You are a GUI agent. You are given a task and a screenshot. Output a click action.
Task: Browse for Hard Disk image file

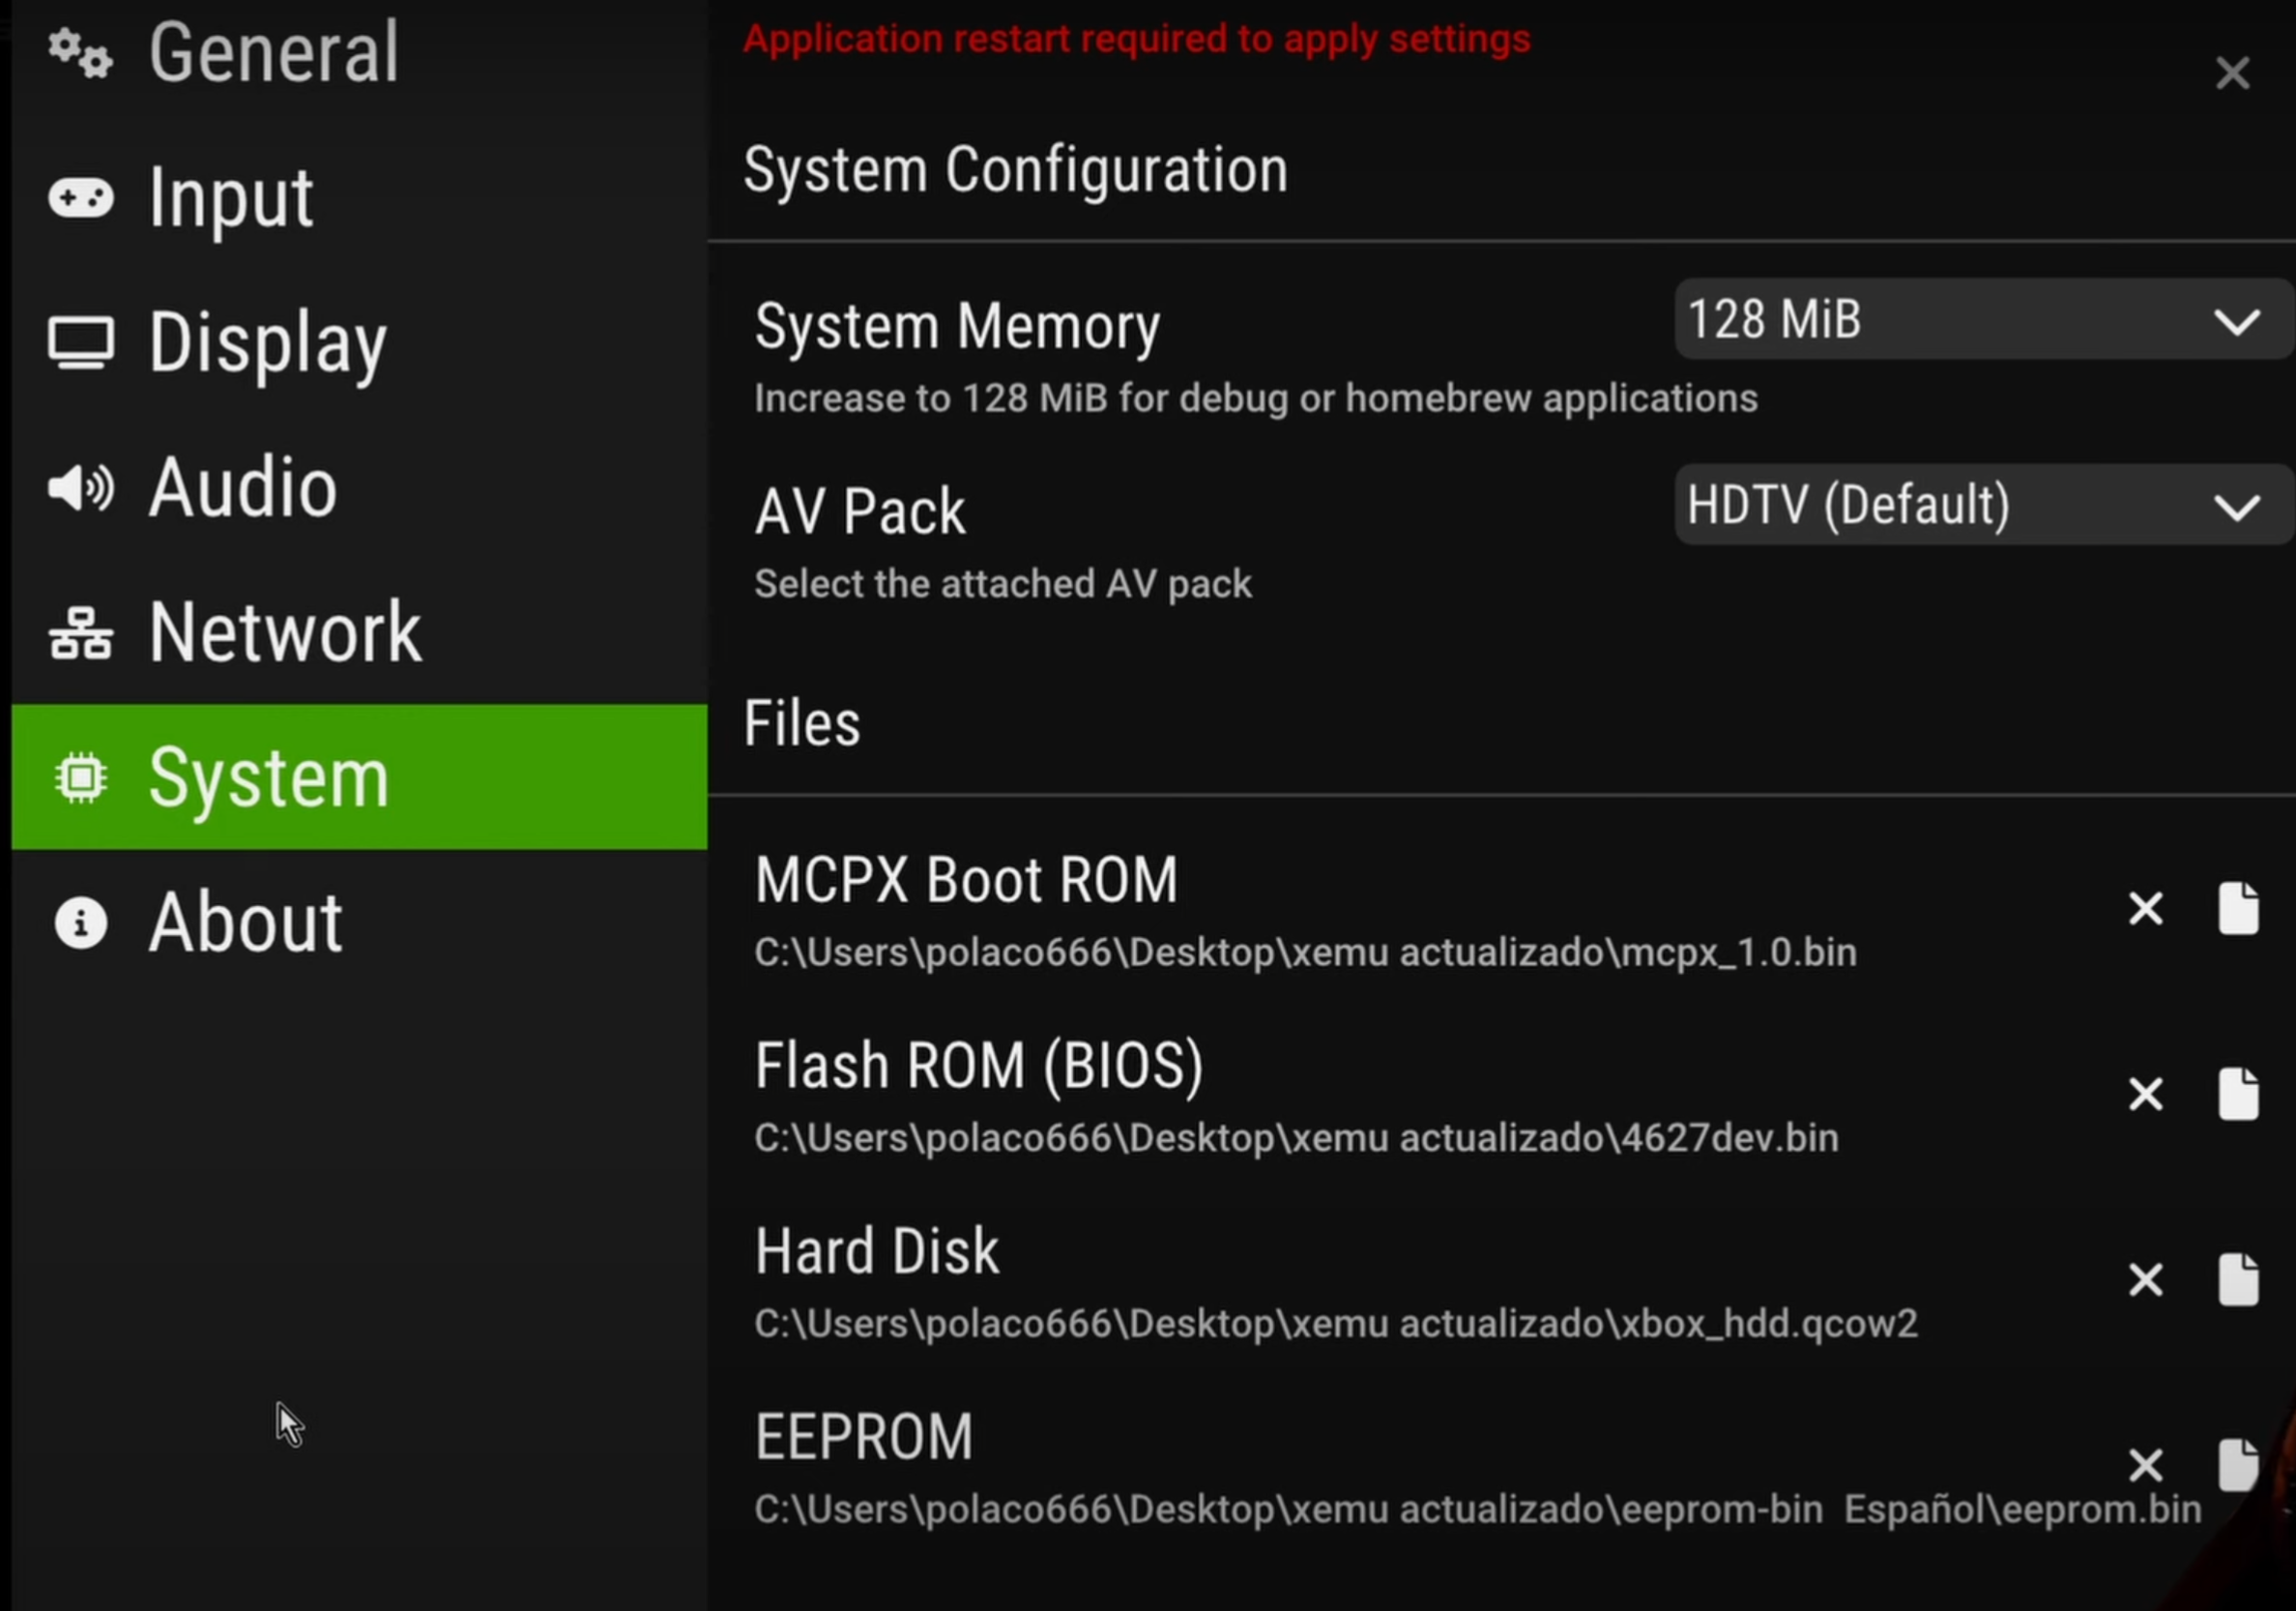[2238, 1279]
